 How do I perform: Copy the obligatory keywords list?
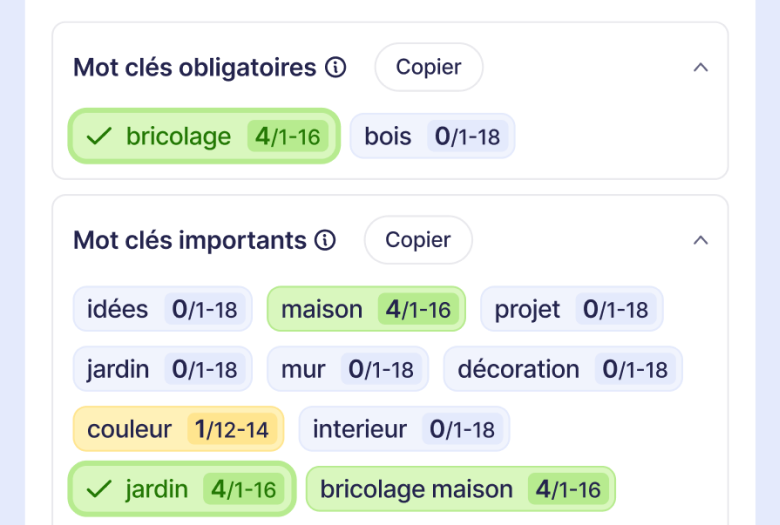pyautogui.click(x=429, y=67)
